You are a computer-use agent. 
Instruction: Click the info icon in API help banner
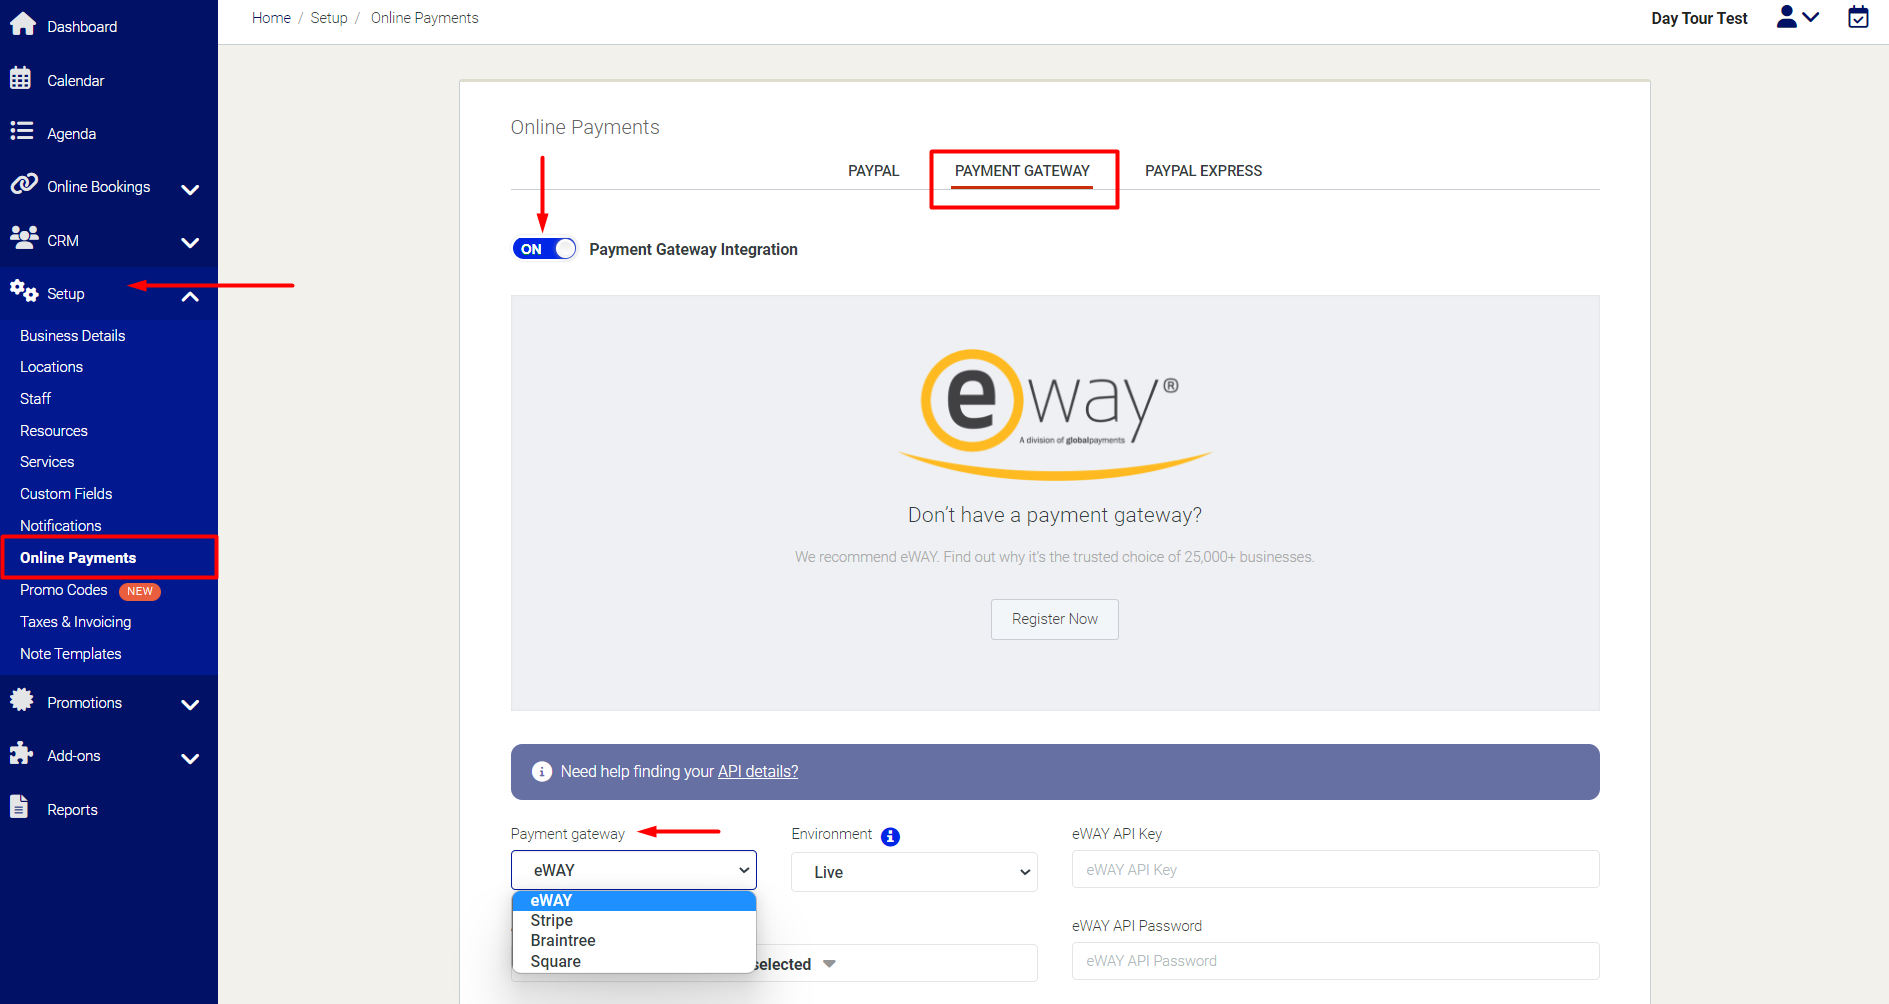coord(542,772)
